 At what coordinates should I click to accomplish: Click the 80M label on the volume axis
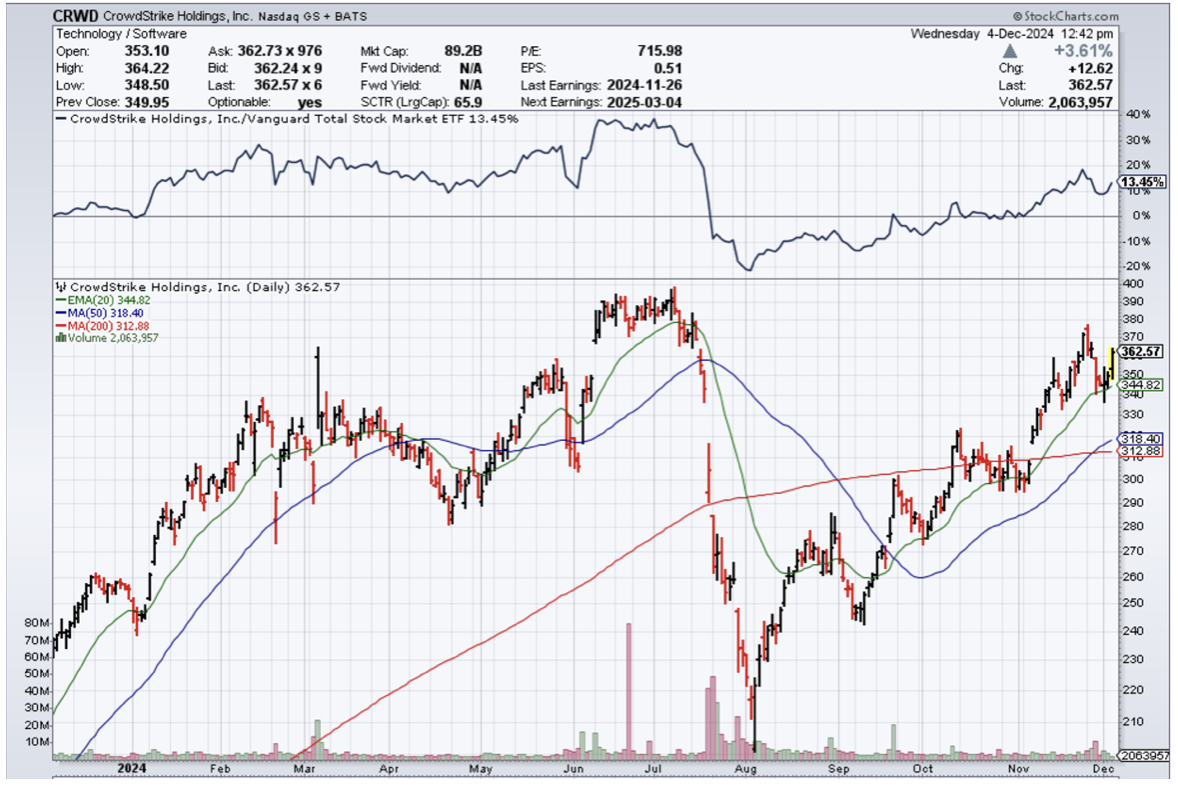point(37,623)
